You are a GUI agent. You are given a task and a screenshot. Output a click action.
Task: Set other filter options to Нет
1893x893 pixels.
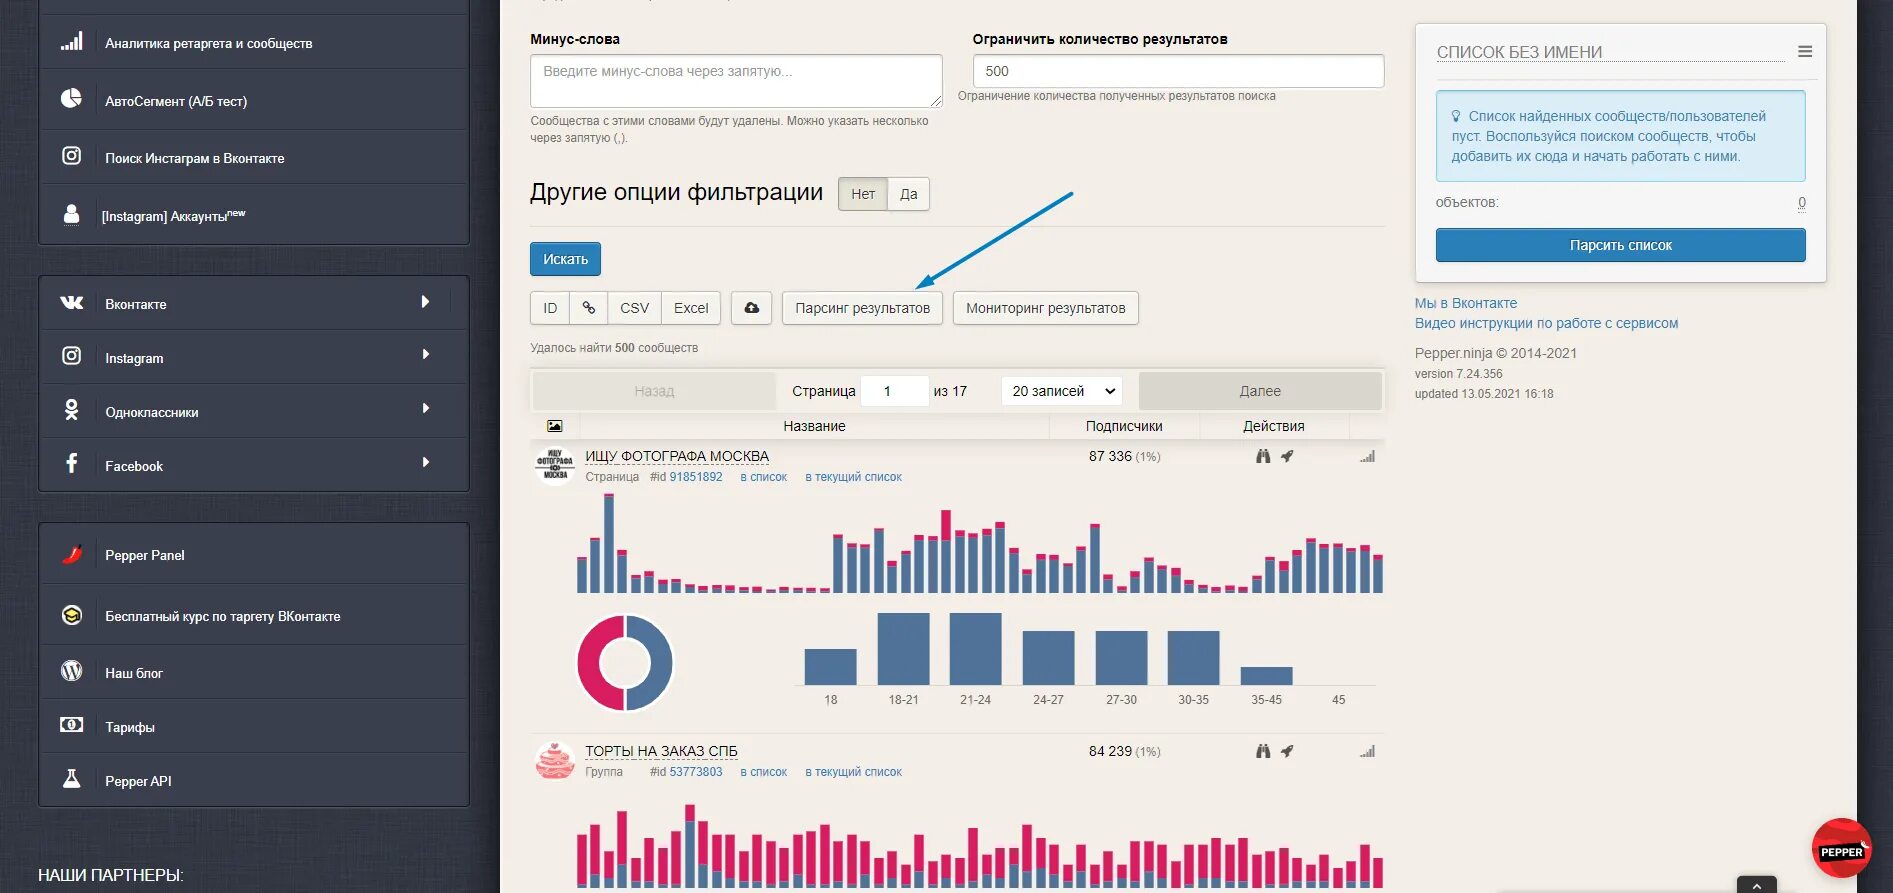[x=863, y=194]
